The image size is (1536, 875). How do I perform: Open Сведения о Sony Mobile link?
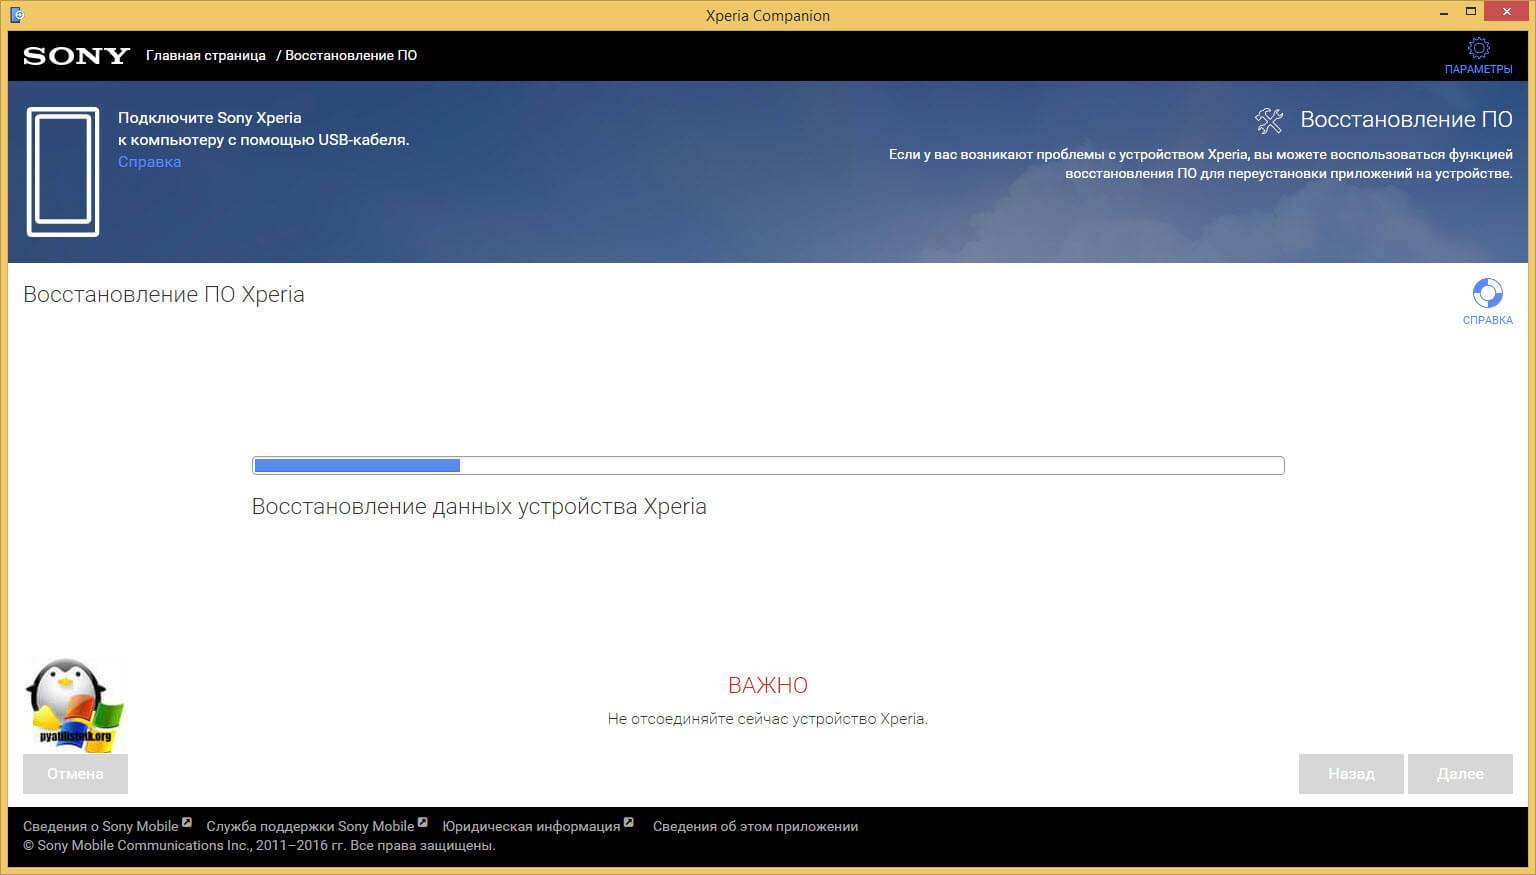(x=100, y=826)
